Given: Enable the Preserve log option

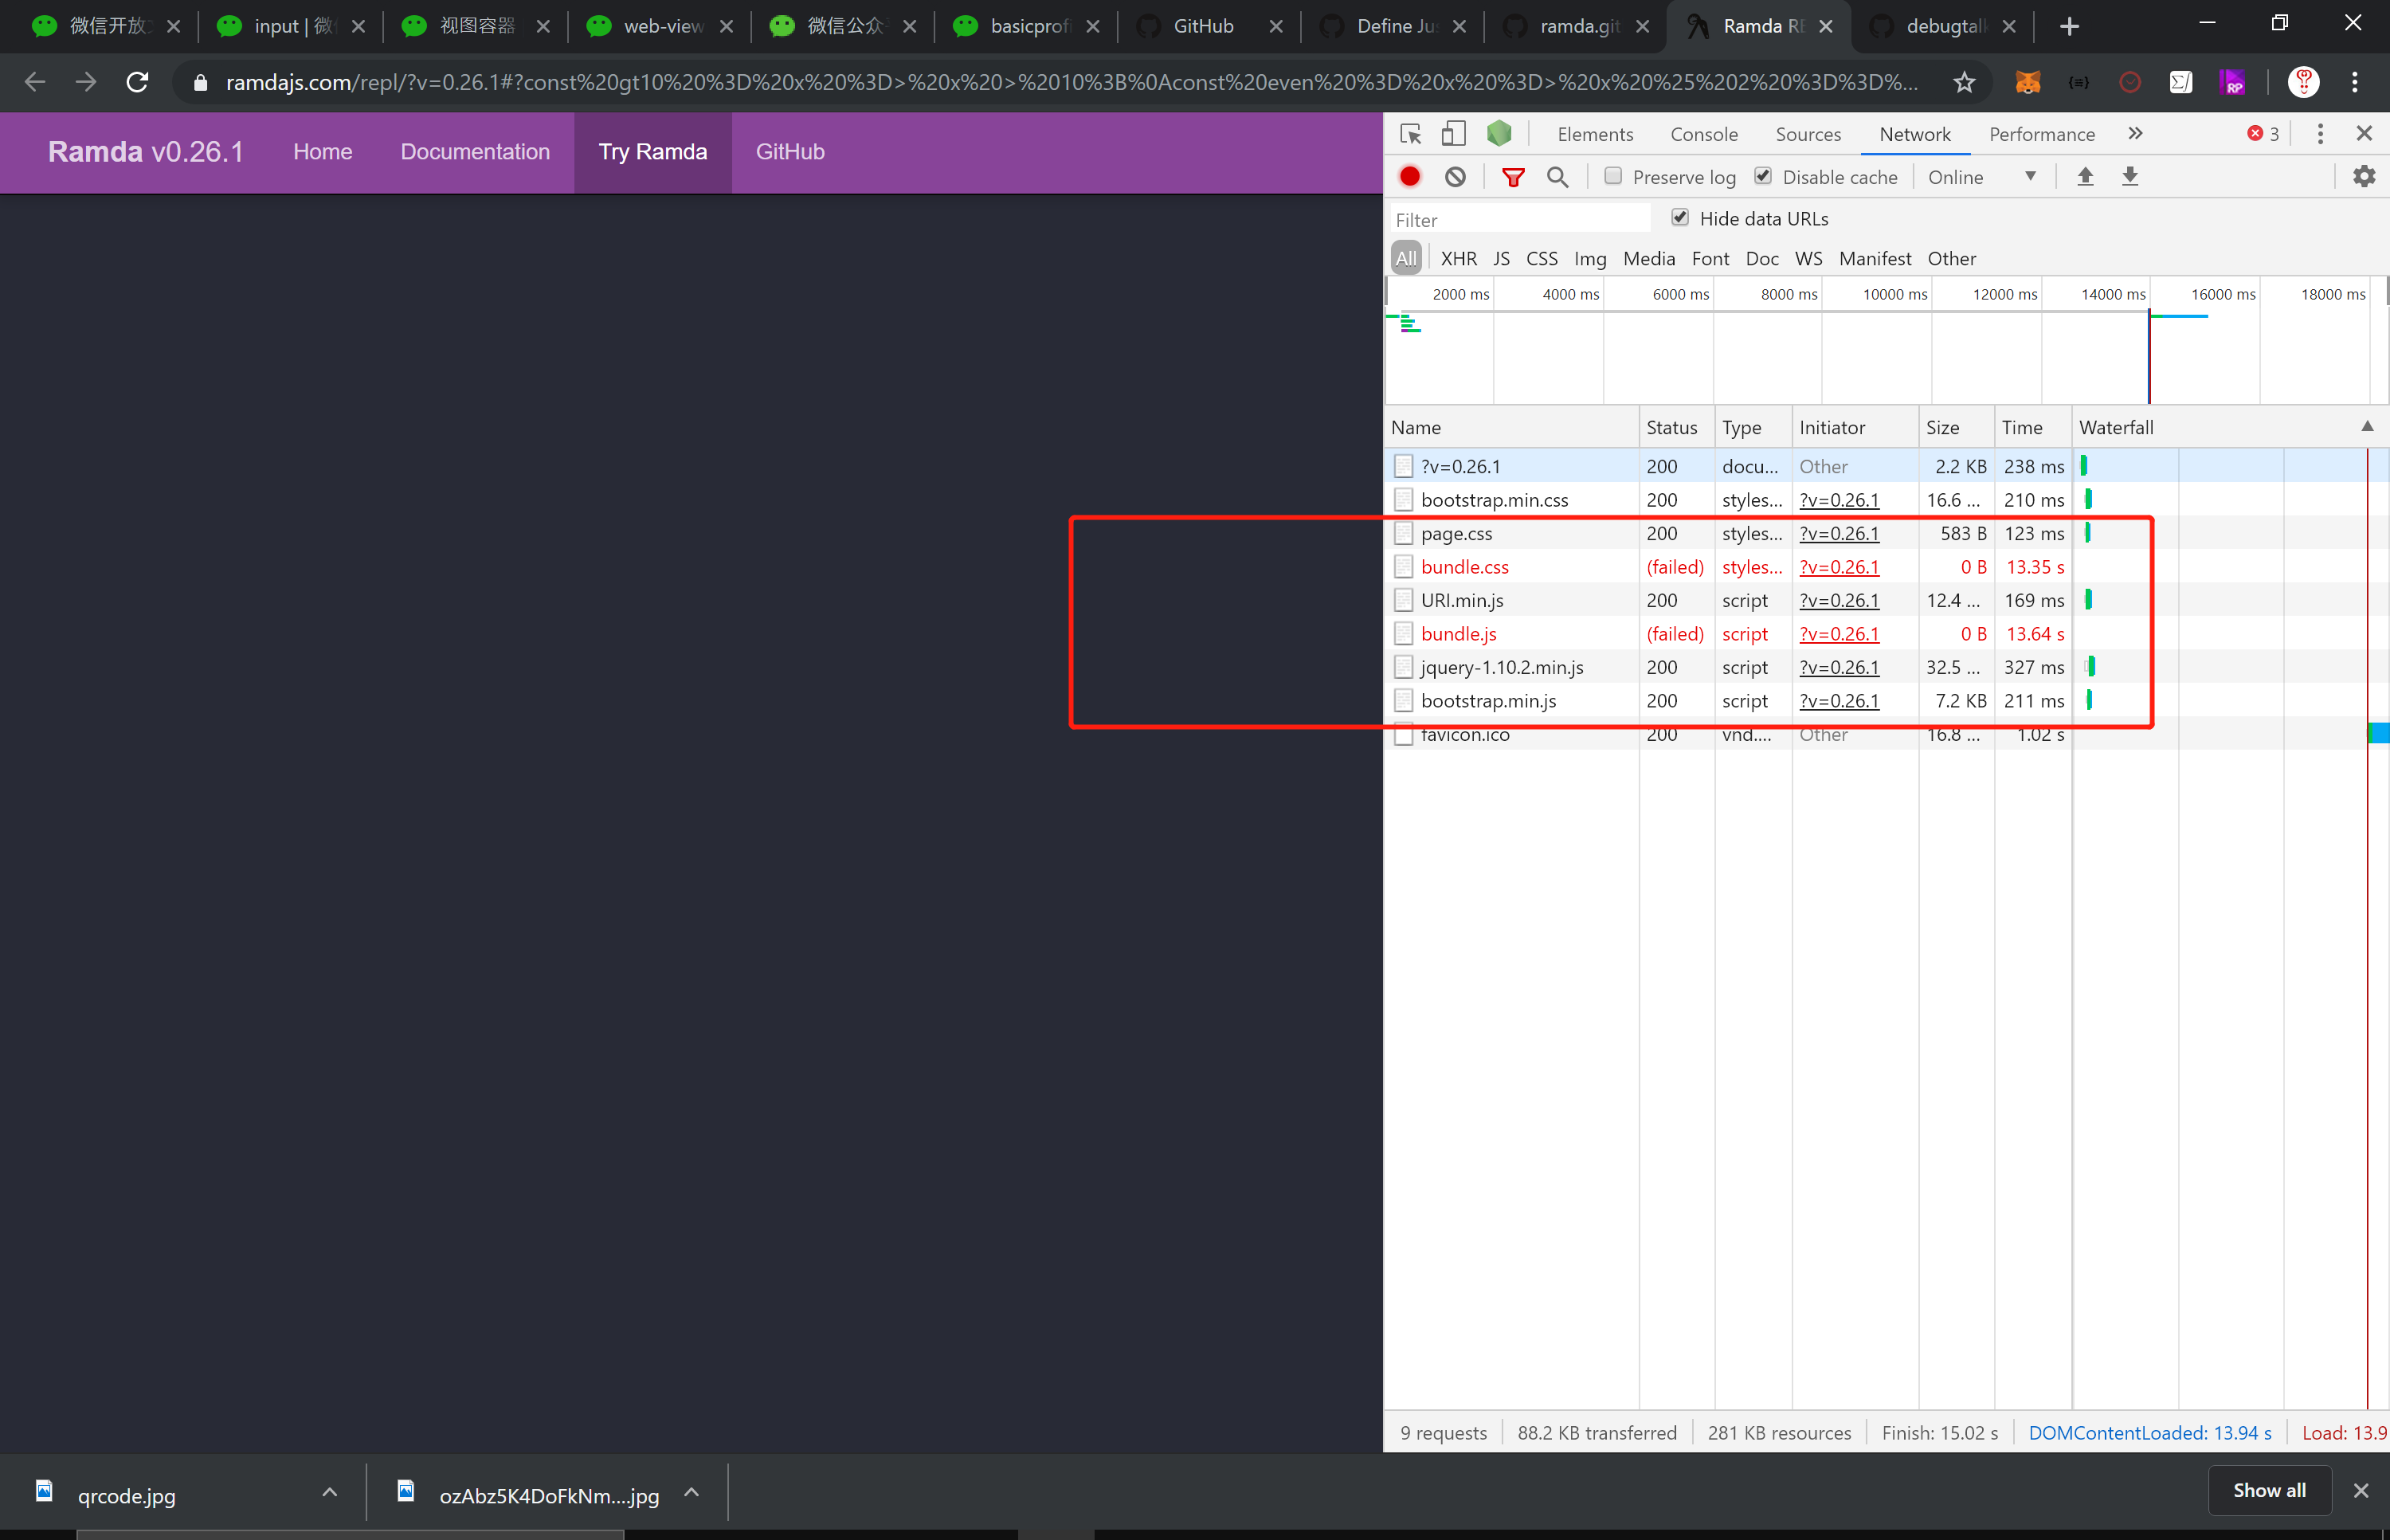Looking at the screenshot, I should point(1612,176).
